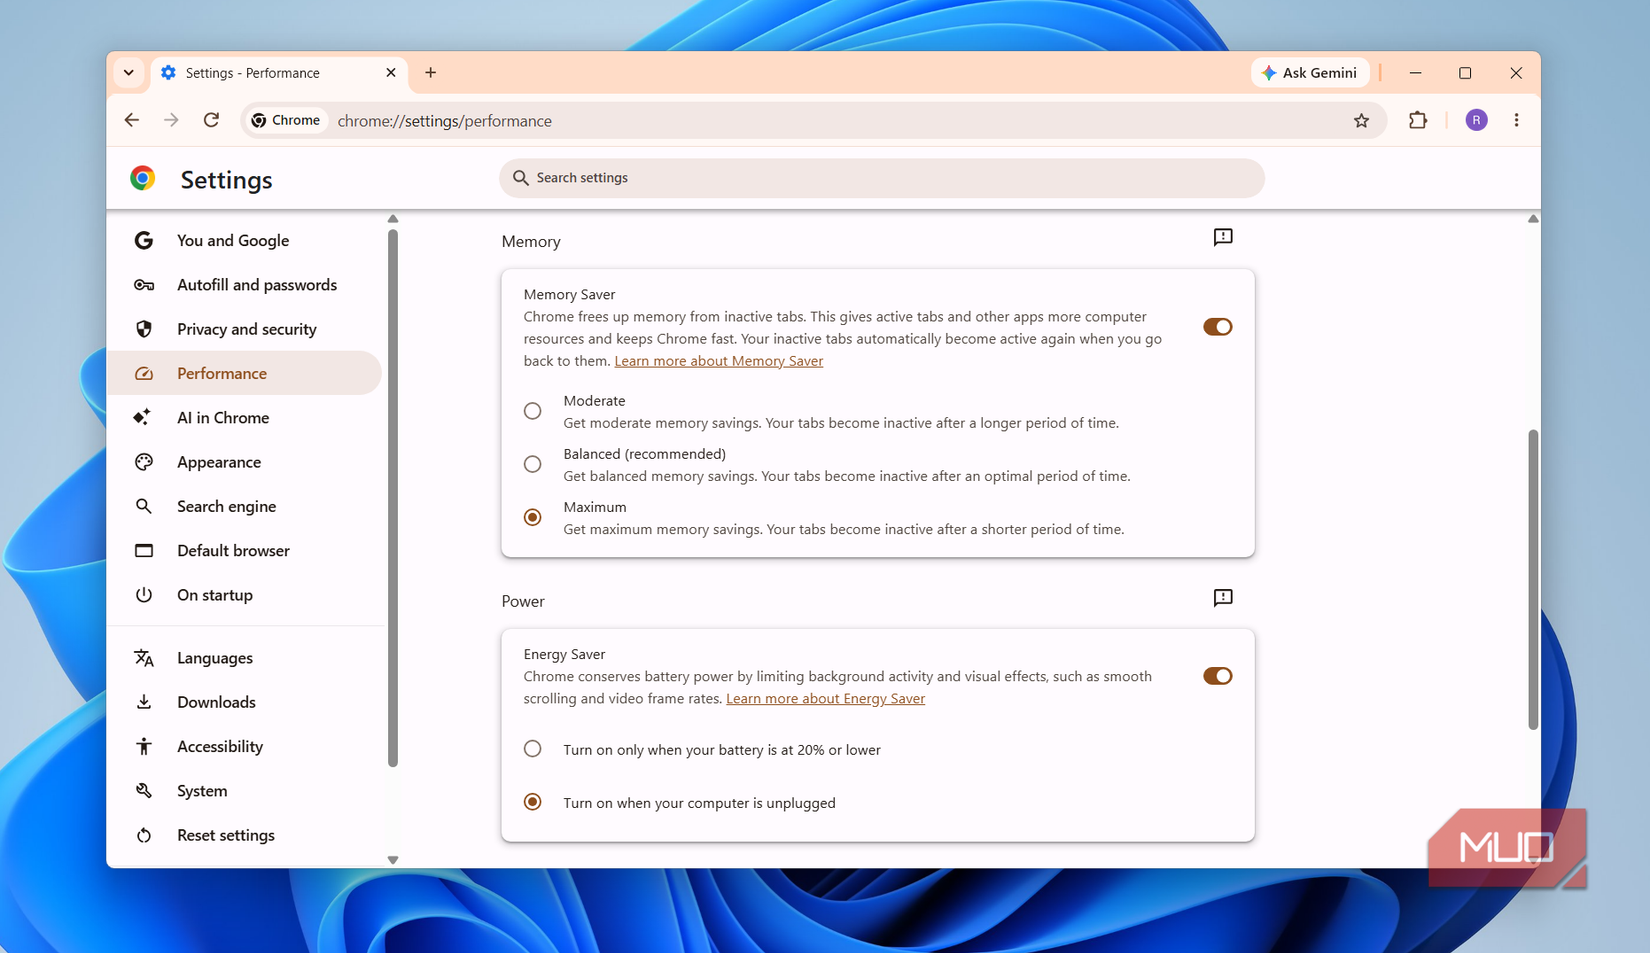The width and height of the screenshot is (1650, 953).
Task: Click the Performance speedometer icon
Action: coord(144,373)
